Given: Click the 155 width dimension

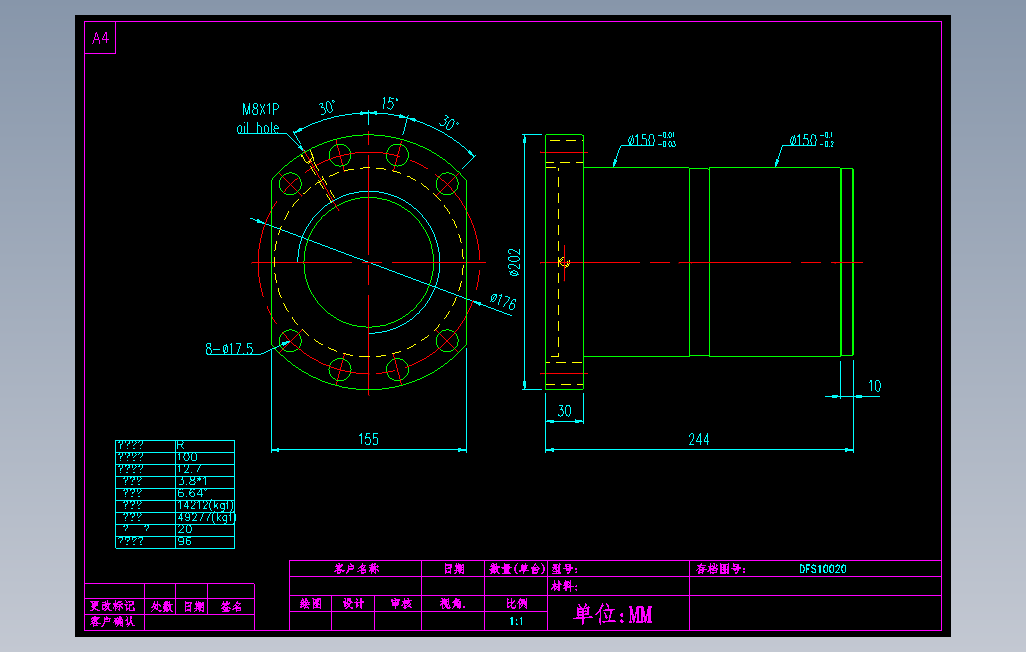Looking at the screenshot, I should [x=368, y=439].
